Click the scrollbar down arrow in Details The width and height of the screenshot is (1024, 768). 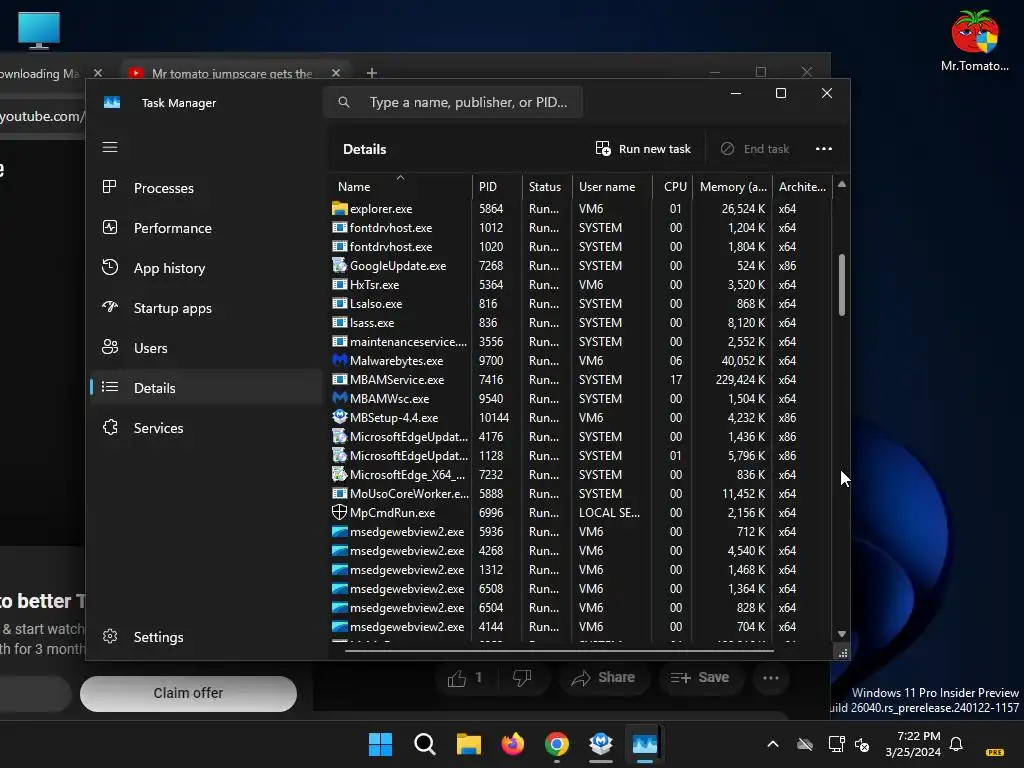pyautogui.click(x=842, y=633)
